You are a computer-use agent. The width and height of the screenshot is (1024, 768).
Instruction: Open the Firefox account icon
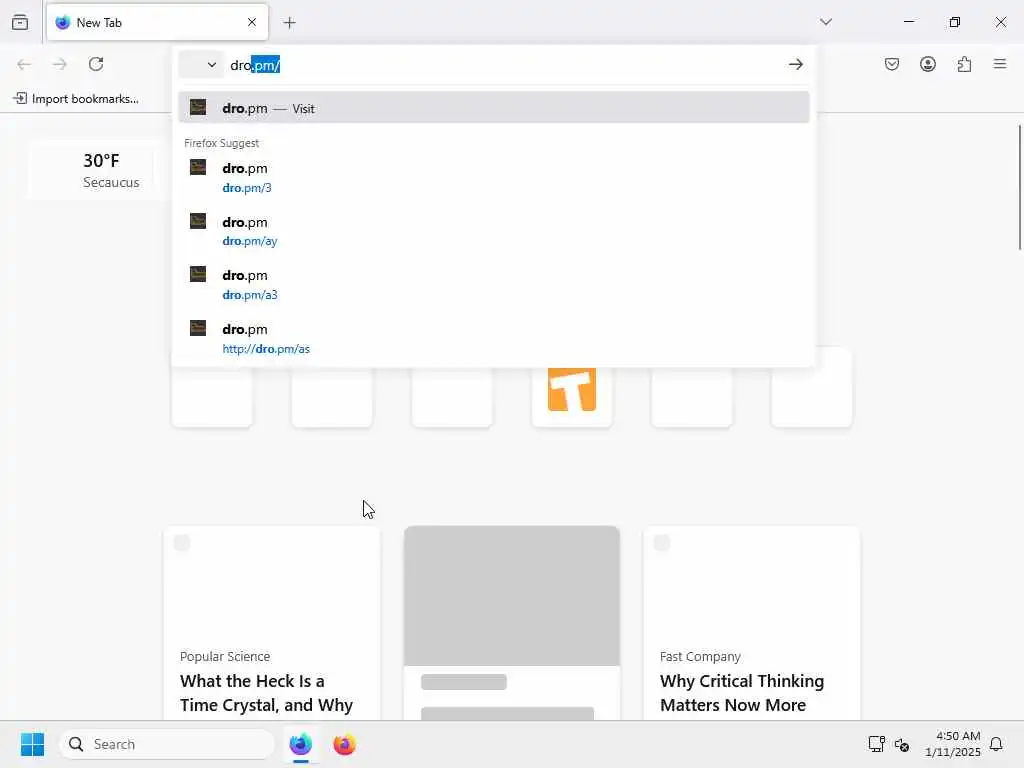pos(928,64)
